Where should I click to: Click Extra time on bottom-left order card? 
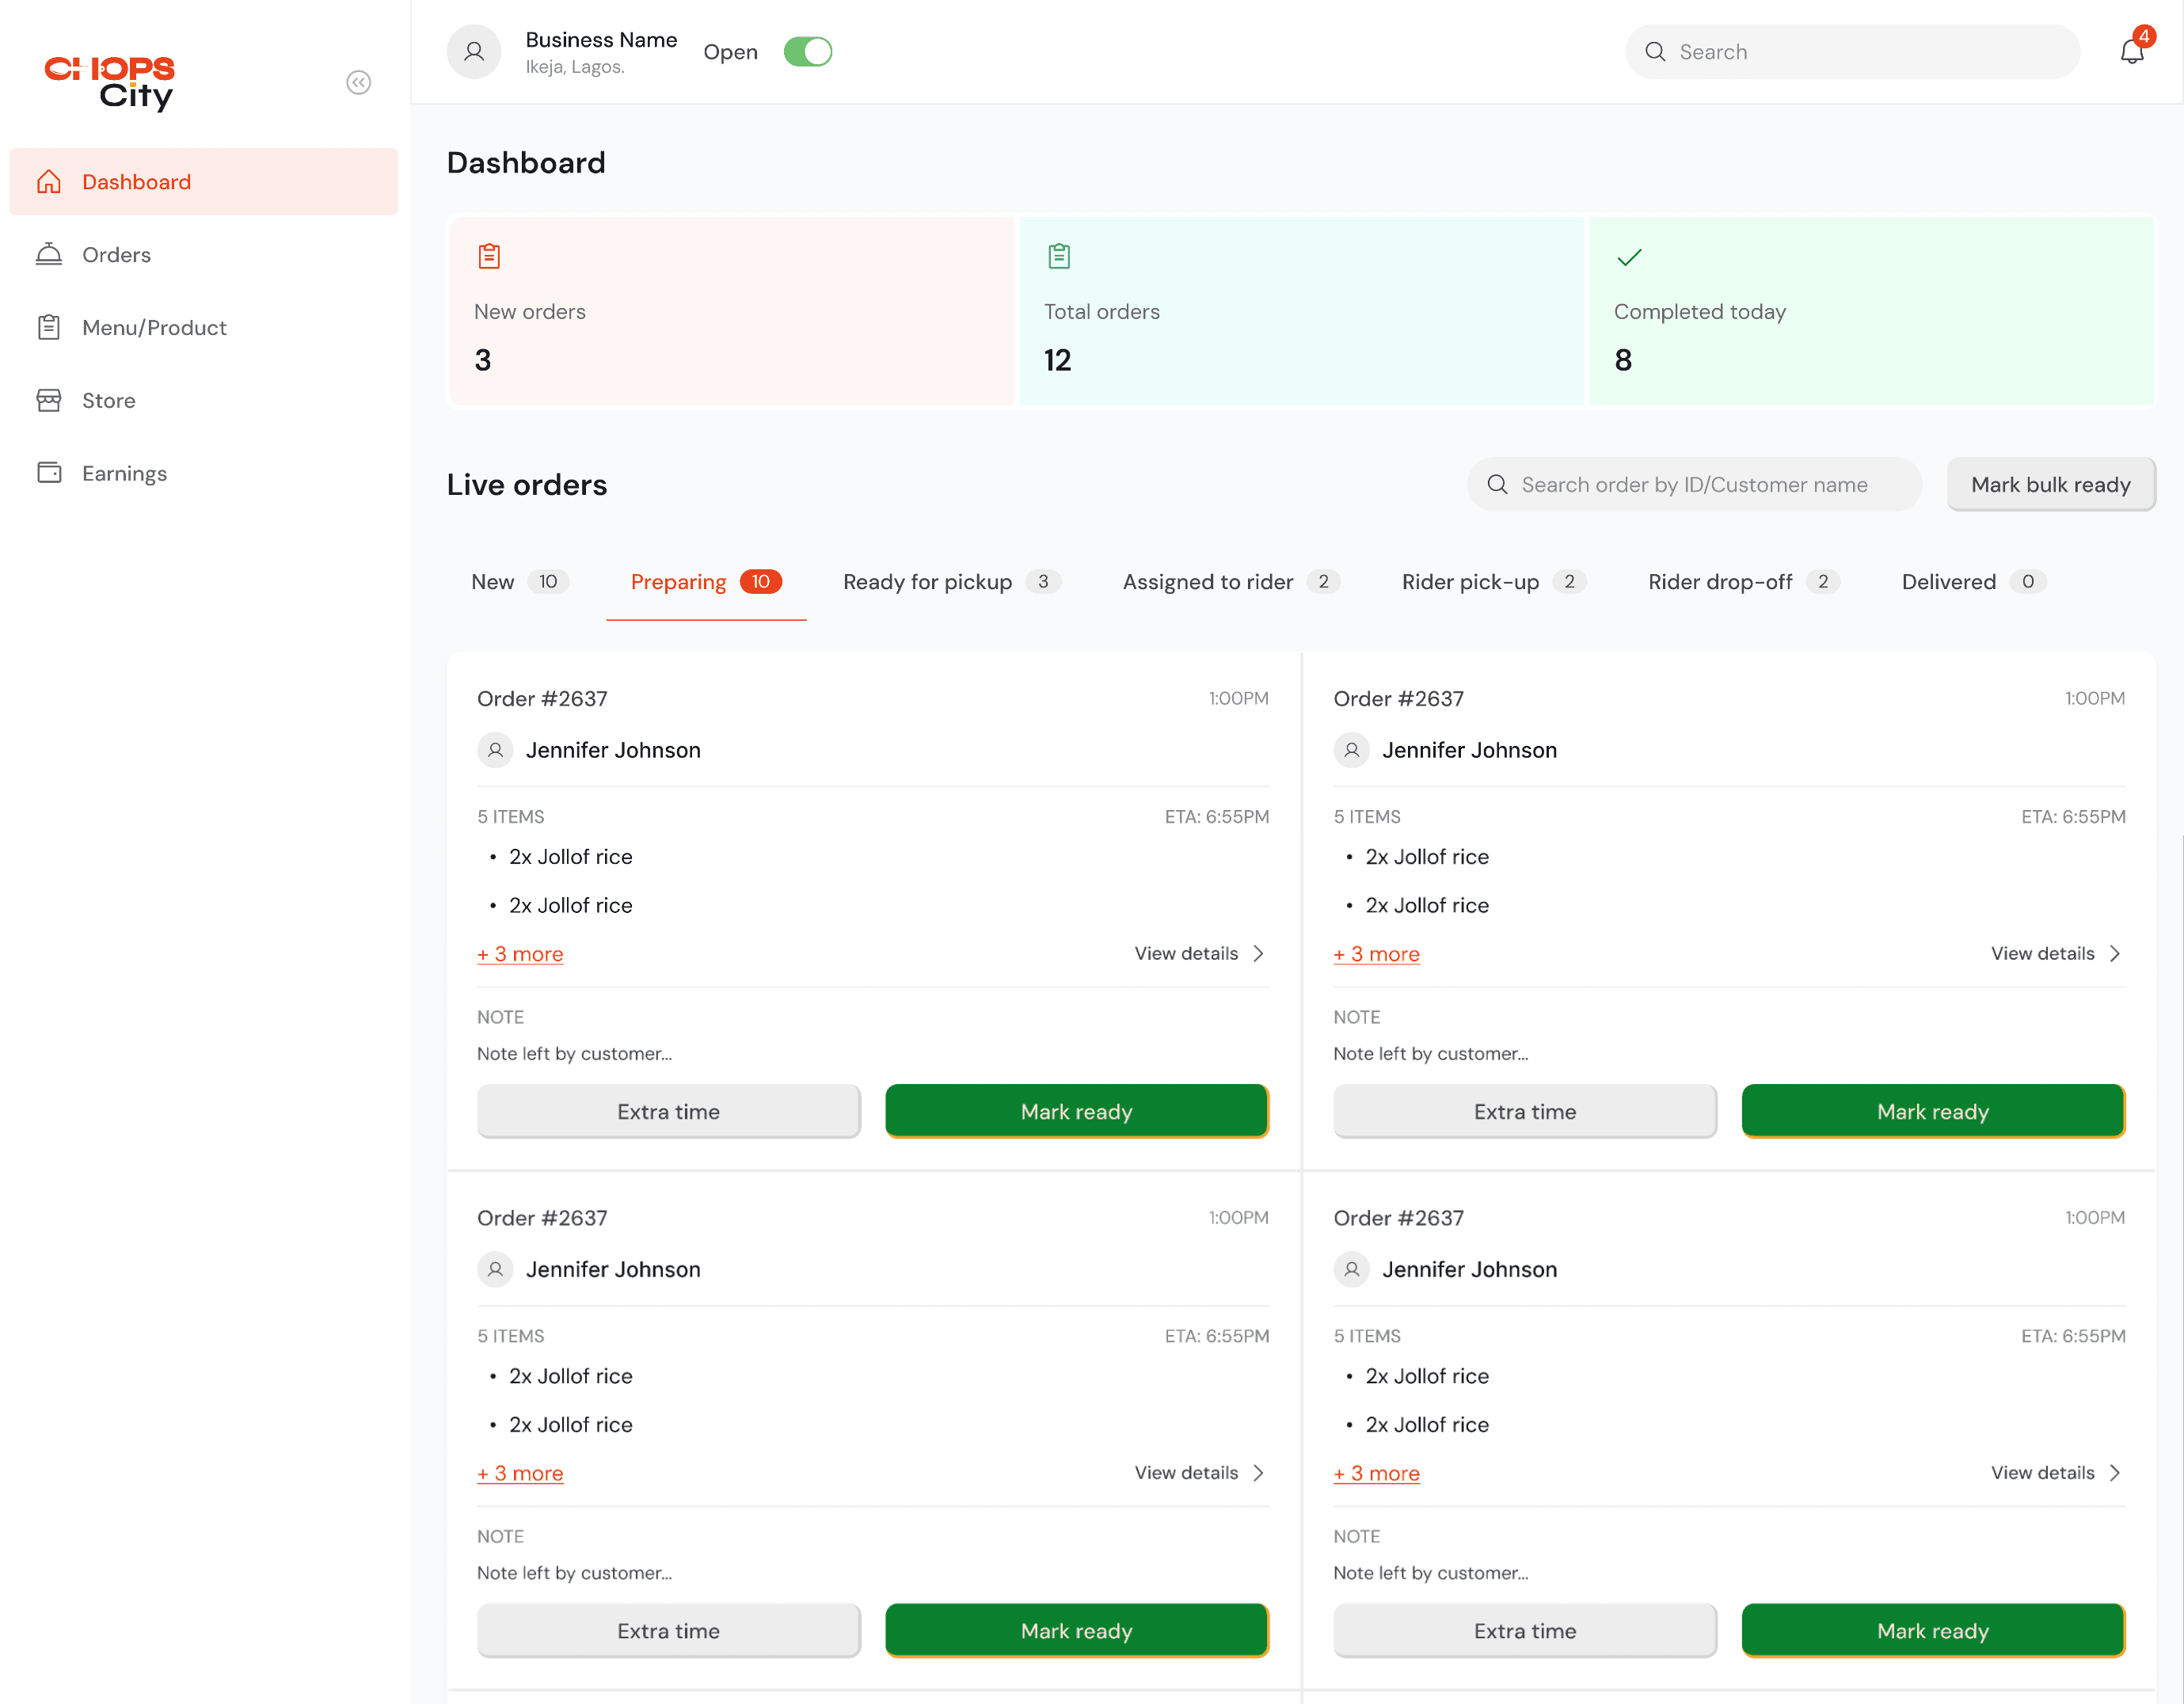coord(669,1630)
